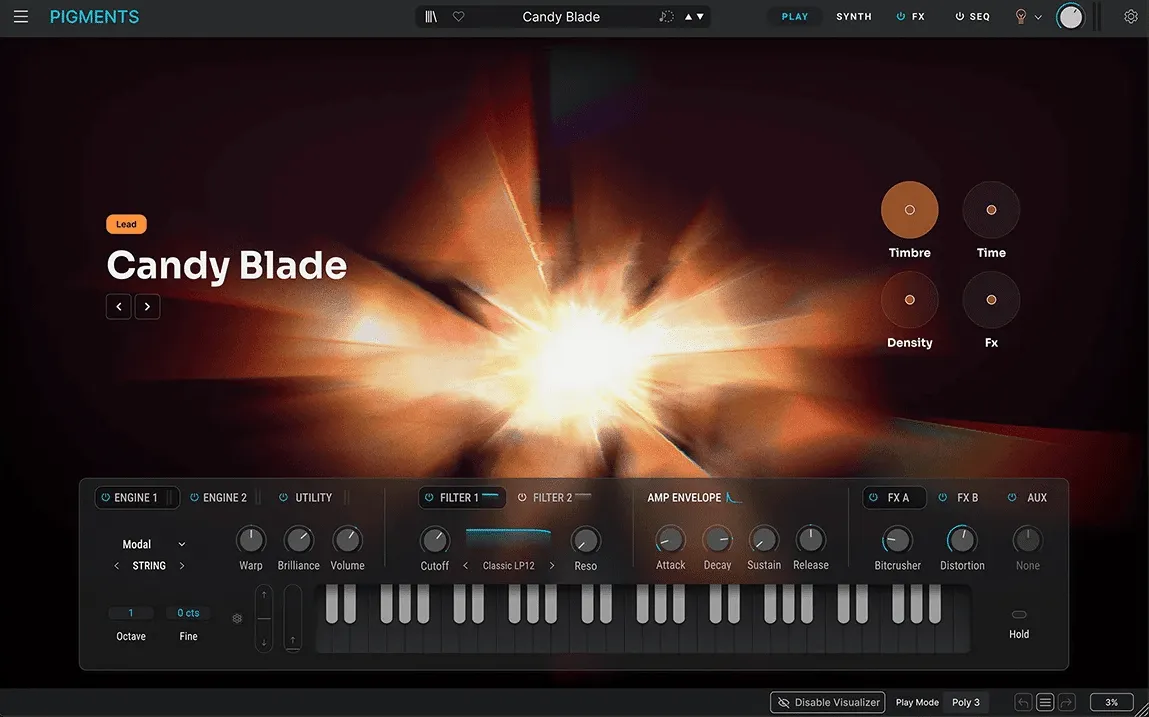Click the pitch bend down arrow

[x=264, y=643]
